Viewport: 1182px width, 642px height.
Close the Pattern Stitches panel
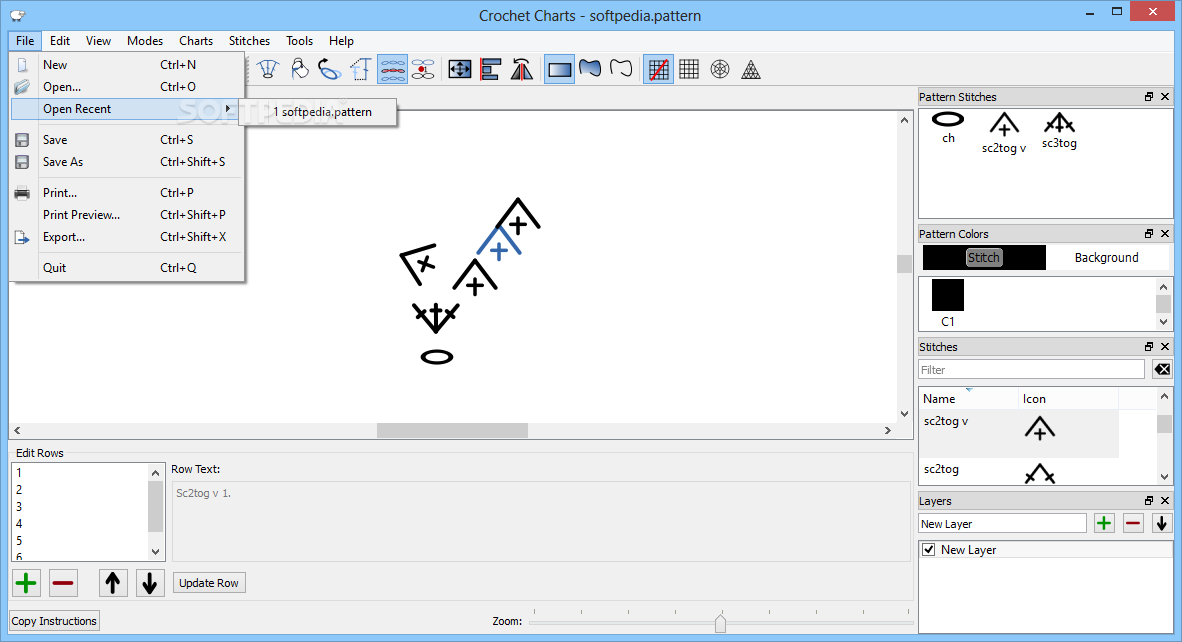pos(1165,96)
